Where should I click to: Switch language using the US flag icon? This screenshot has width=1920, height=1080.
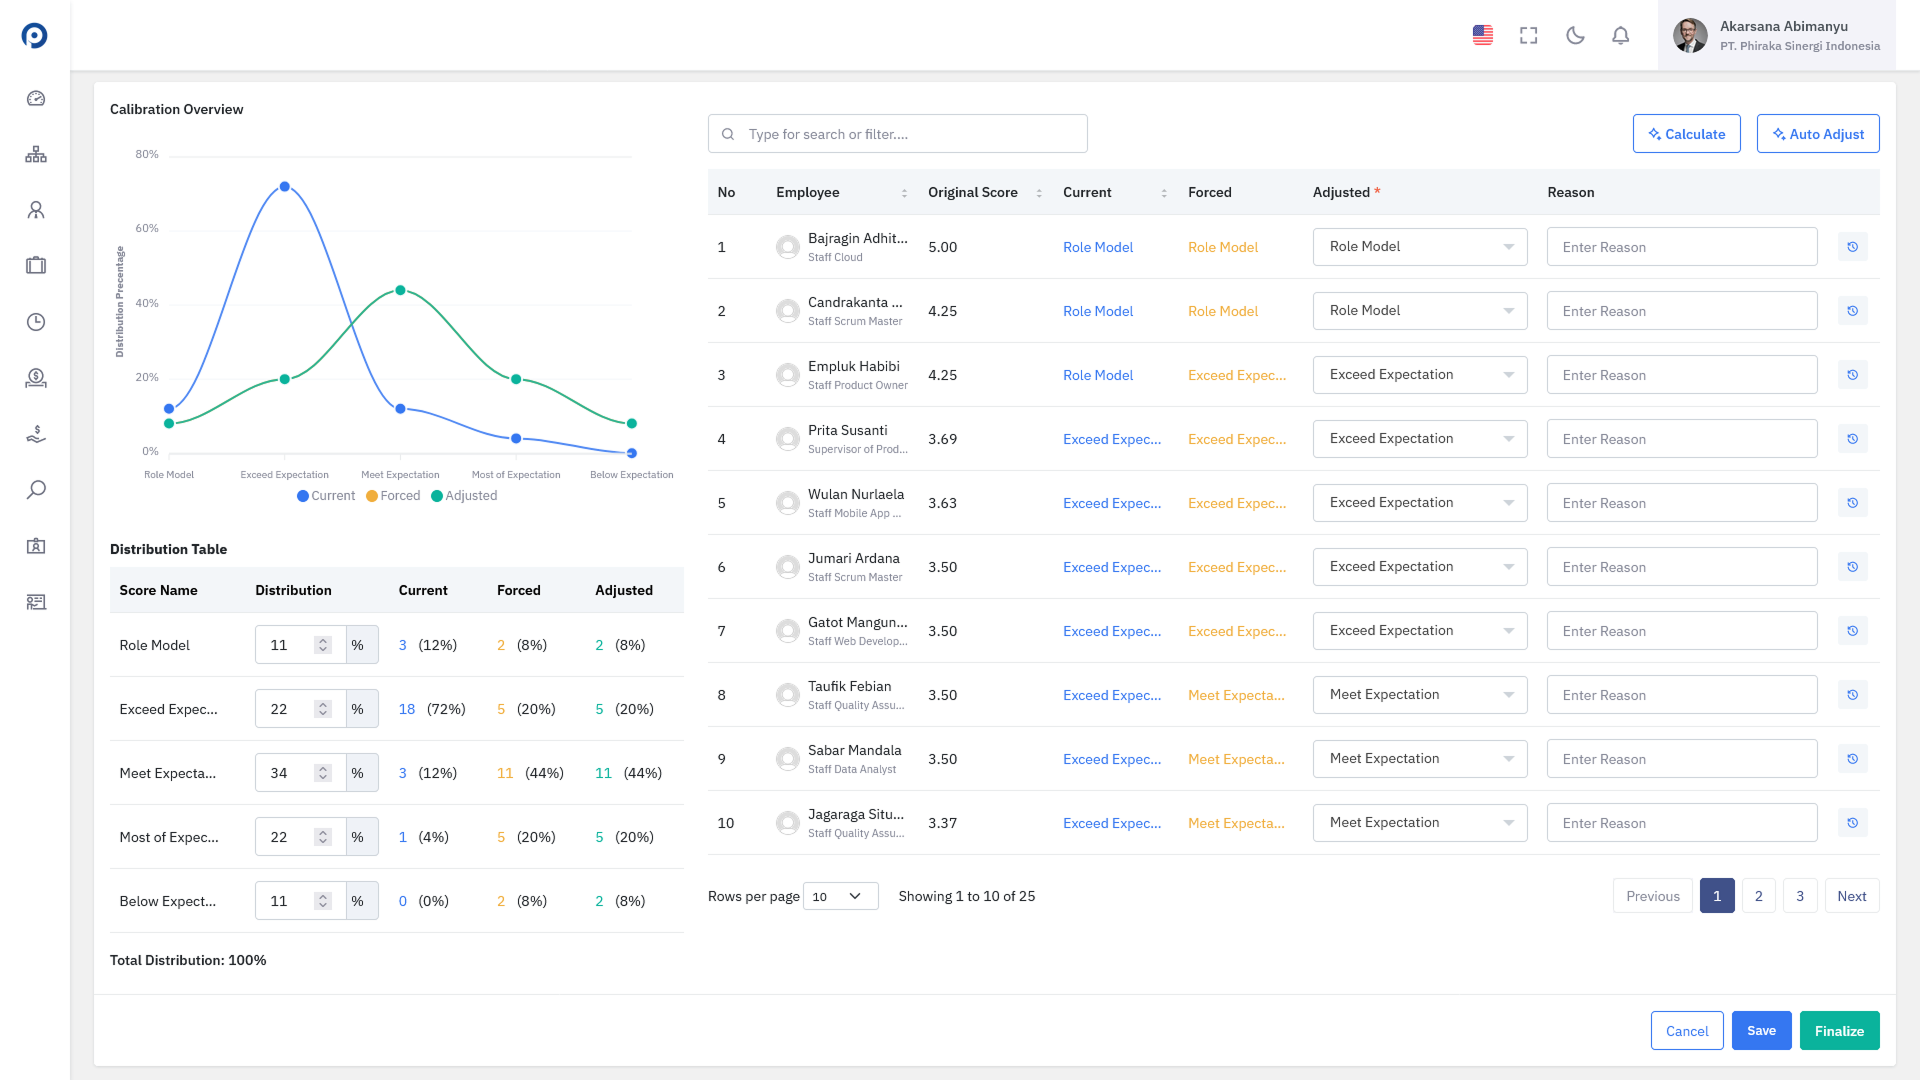(x=1483, y=36)
